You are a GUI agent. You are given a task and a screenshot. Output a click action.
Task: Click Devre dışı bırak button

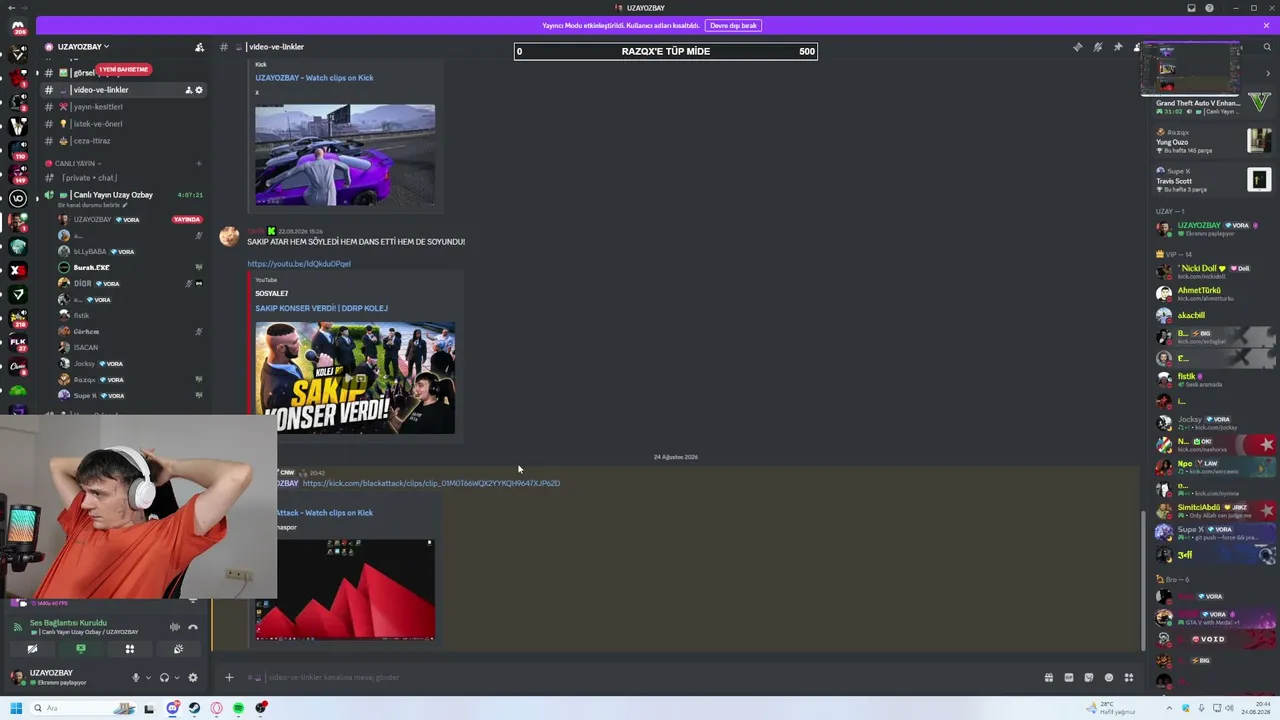click(x=734, y=25)
